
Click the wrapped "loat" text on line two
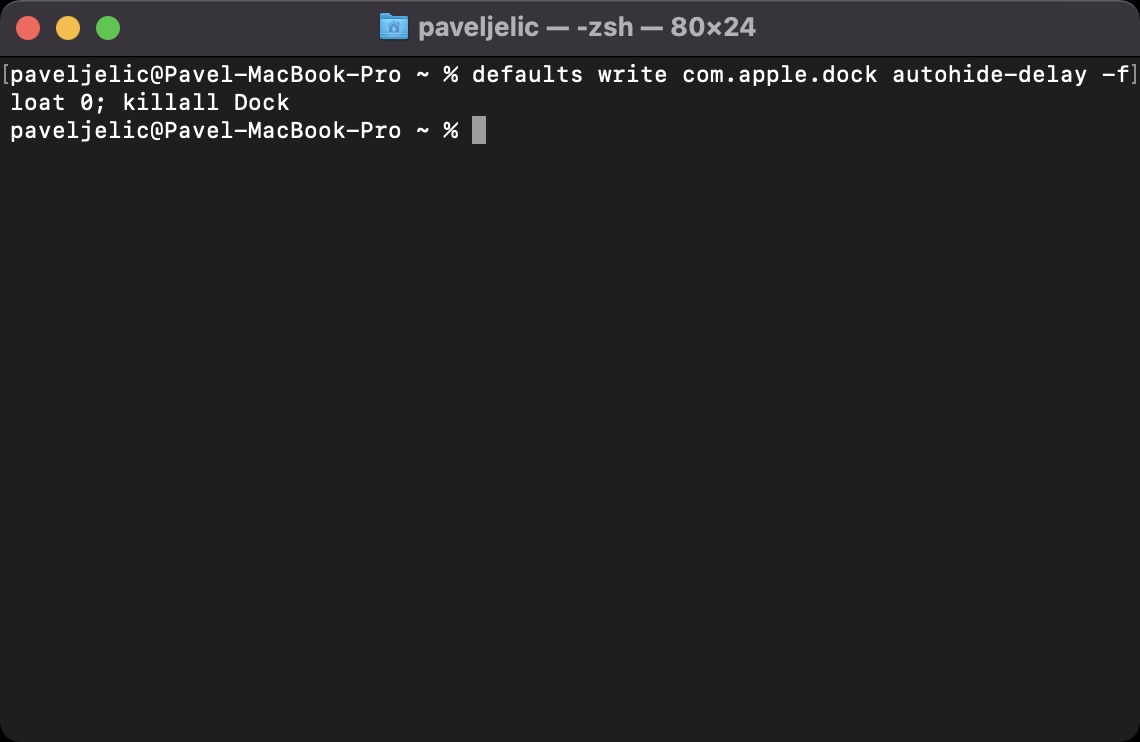[38, 103]
